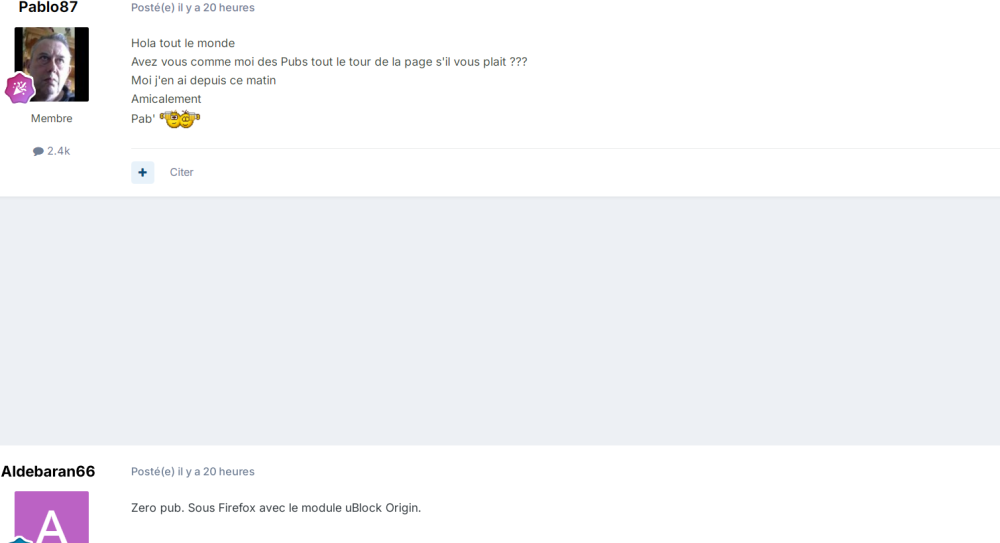
Task: Click the Membre group label under Pablo87
Action: [51, 118]
